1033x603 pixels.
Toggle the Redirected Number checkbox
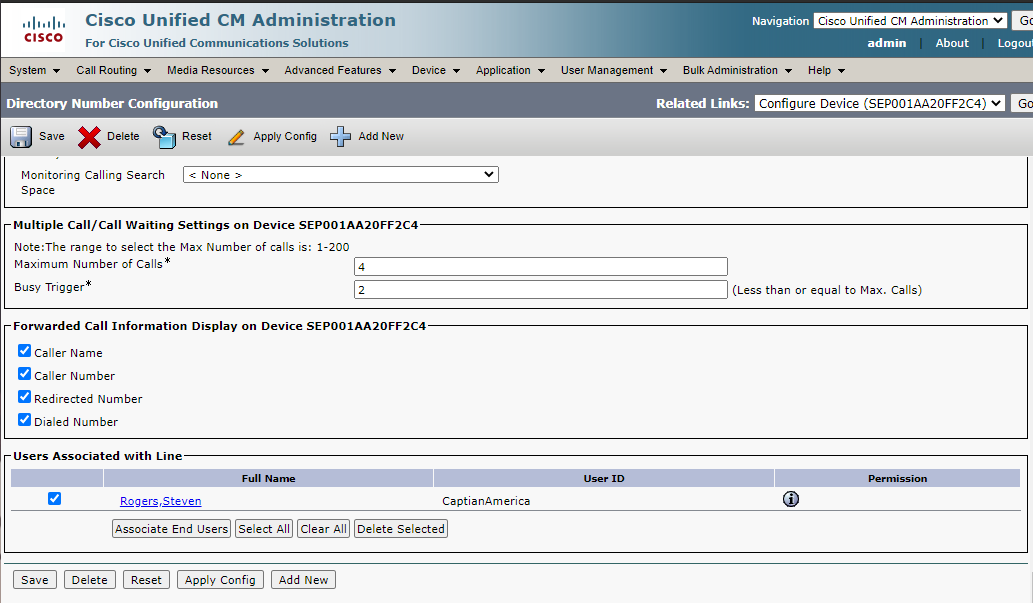(x=24, y=397)
